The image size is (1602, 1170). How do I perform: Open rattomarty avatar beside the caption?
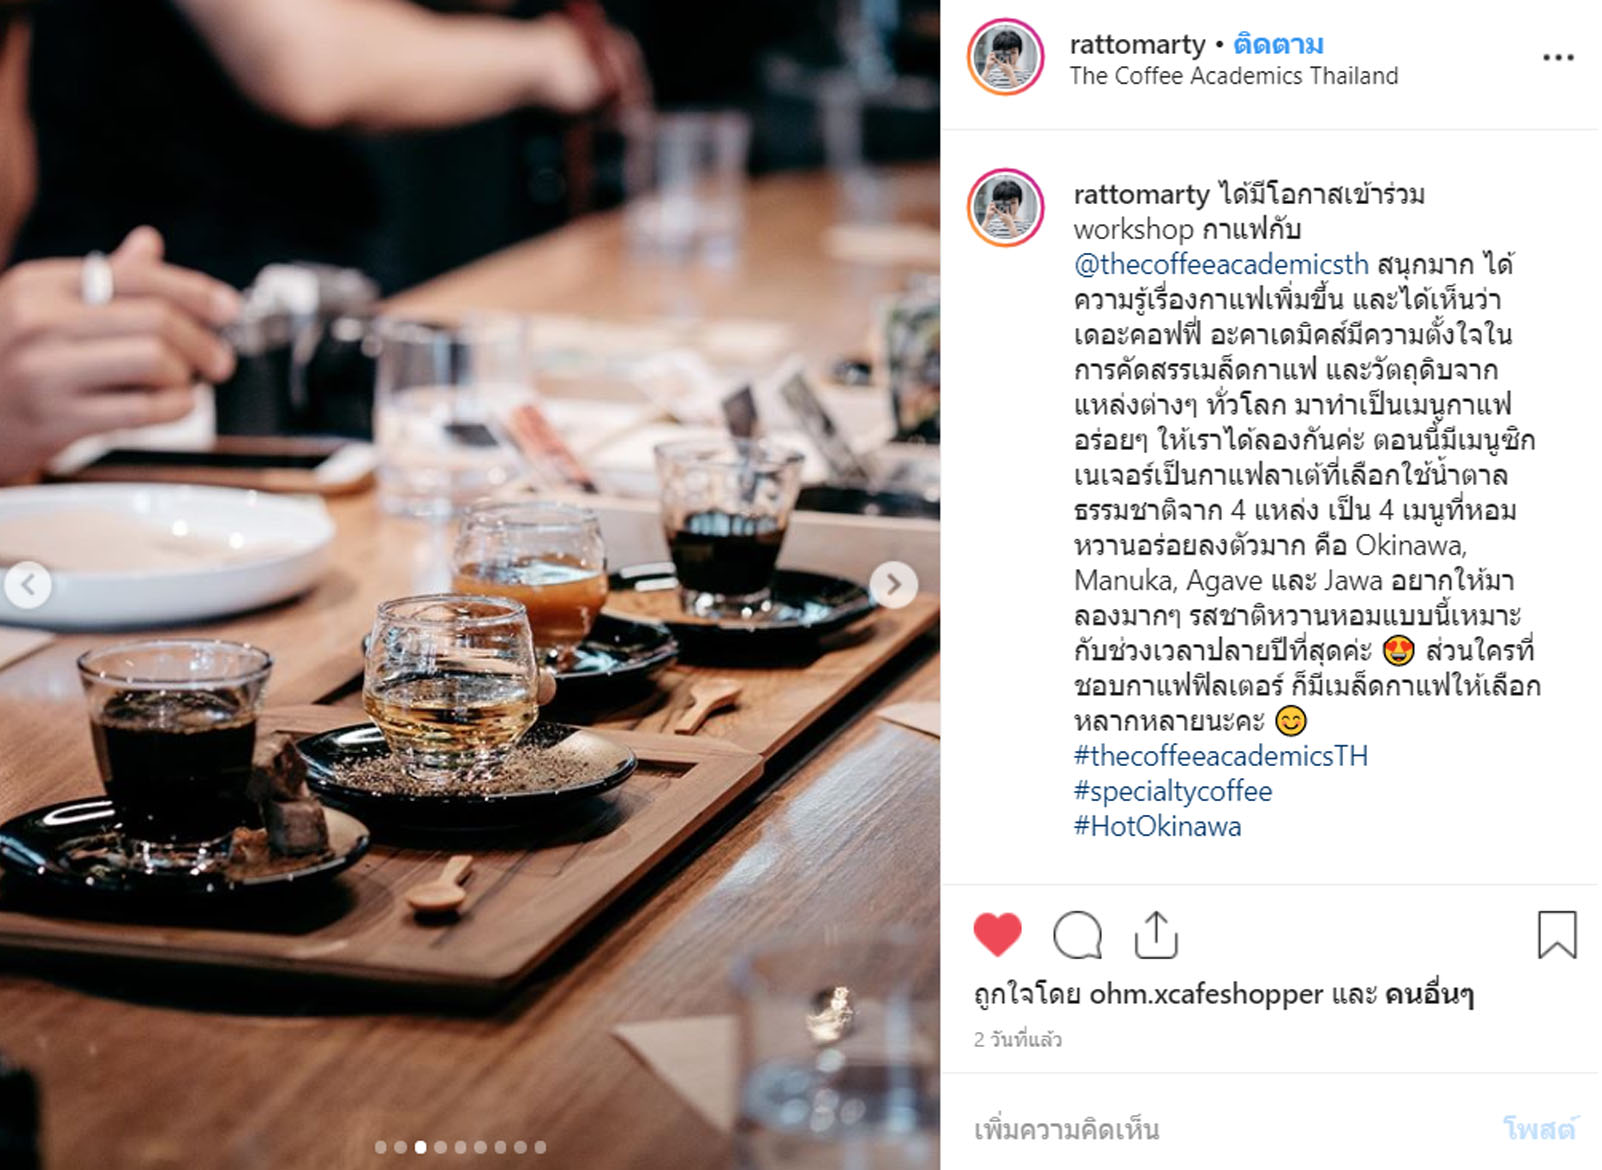(1005, 208)
